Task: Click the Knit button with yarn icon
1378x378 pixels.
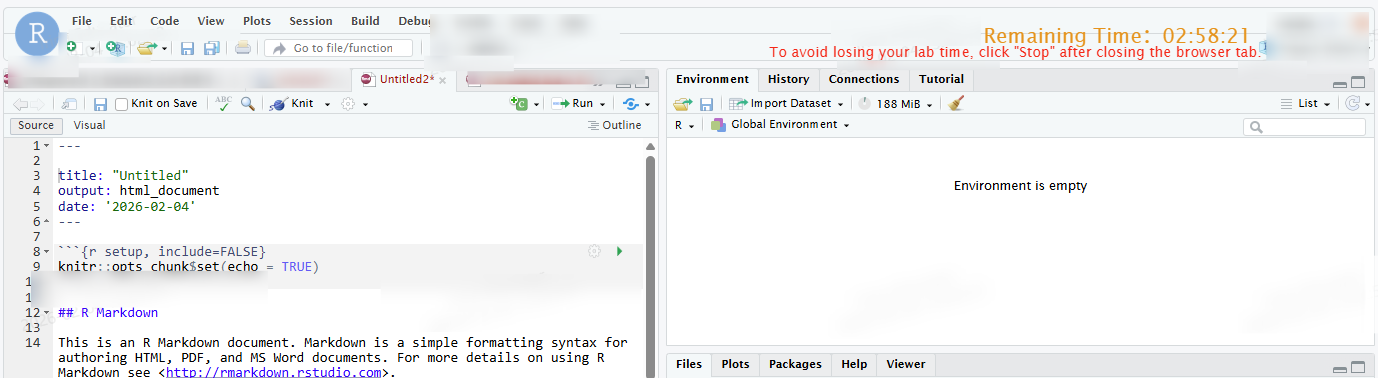Action: [x=293, y=104]
